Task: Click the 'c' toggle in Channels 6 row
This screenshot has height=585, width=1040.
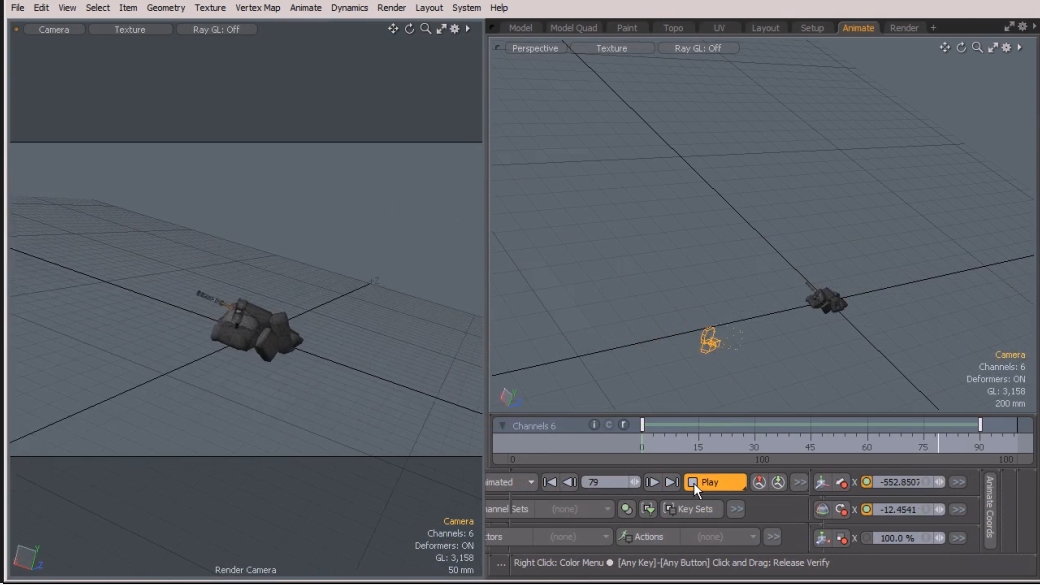Action: (609, 425)
